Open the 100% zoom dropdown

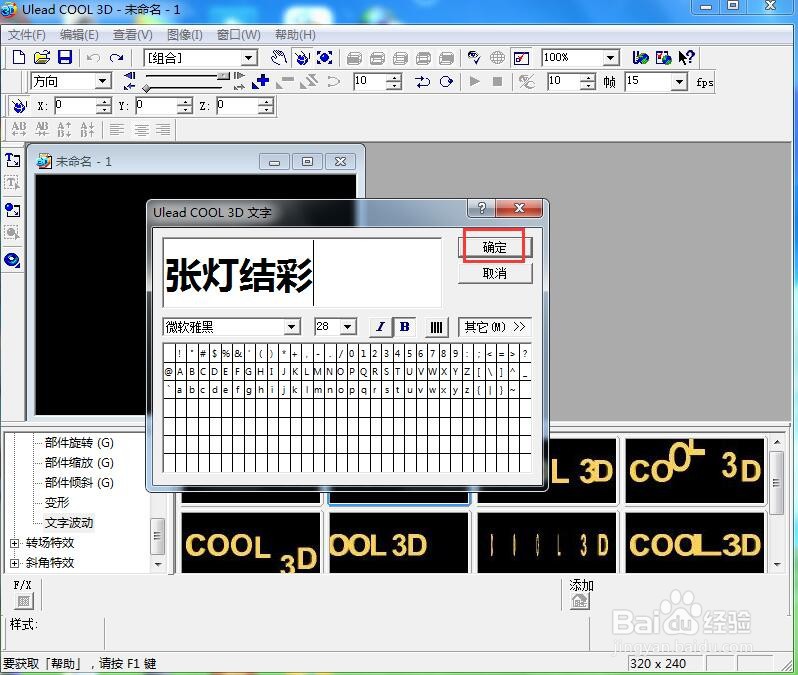[611, 58]
